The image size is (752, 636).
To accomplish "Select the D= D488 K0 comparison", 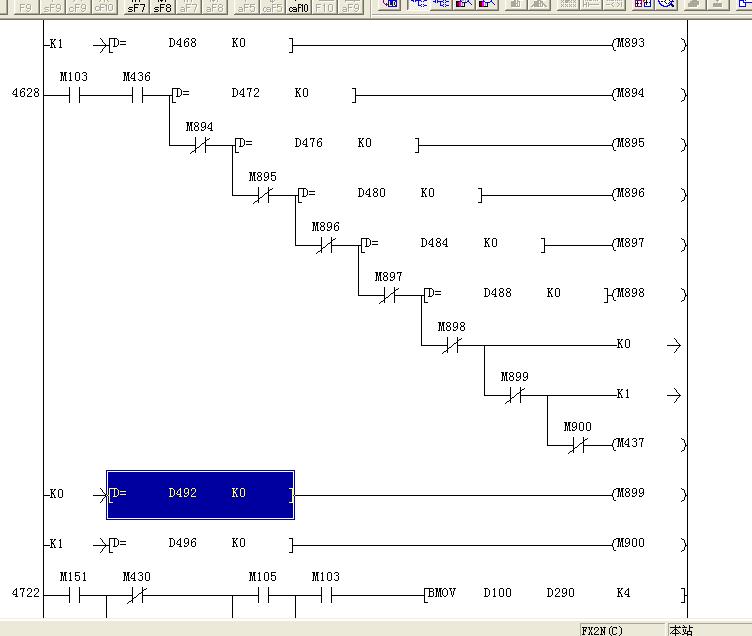I will pyautogui.click(x=517, y=294).
